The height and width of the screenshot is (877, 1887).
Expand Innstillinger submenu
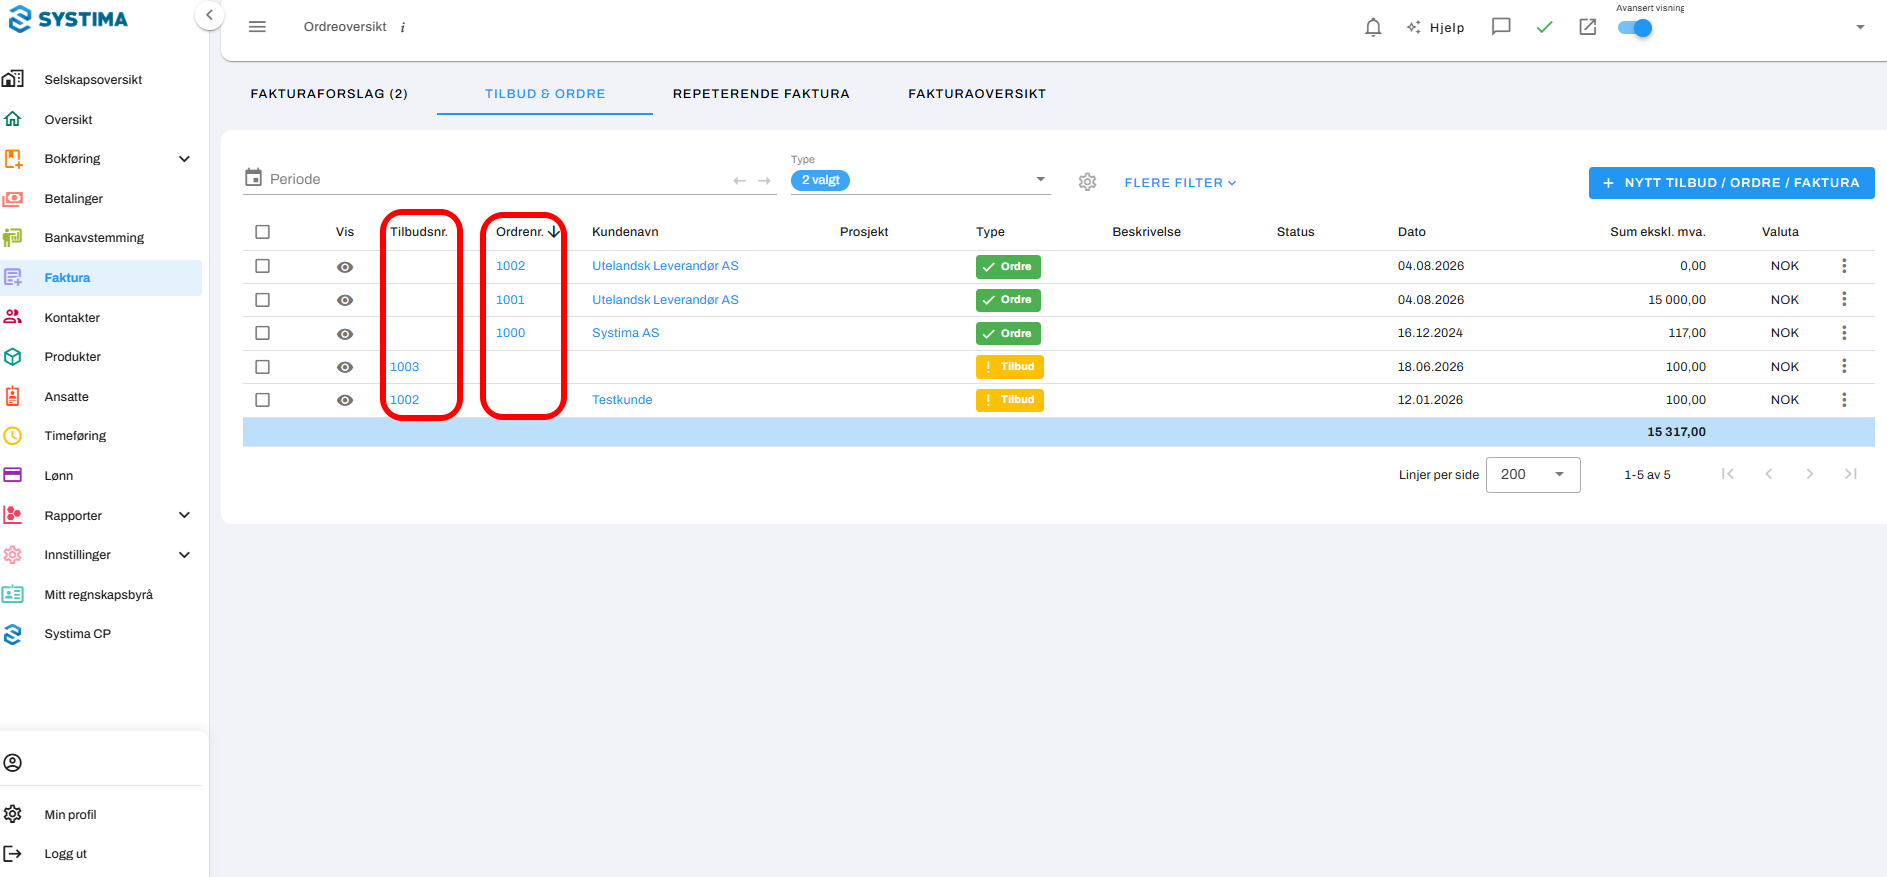click(184, 555)
